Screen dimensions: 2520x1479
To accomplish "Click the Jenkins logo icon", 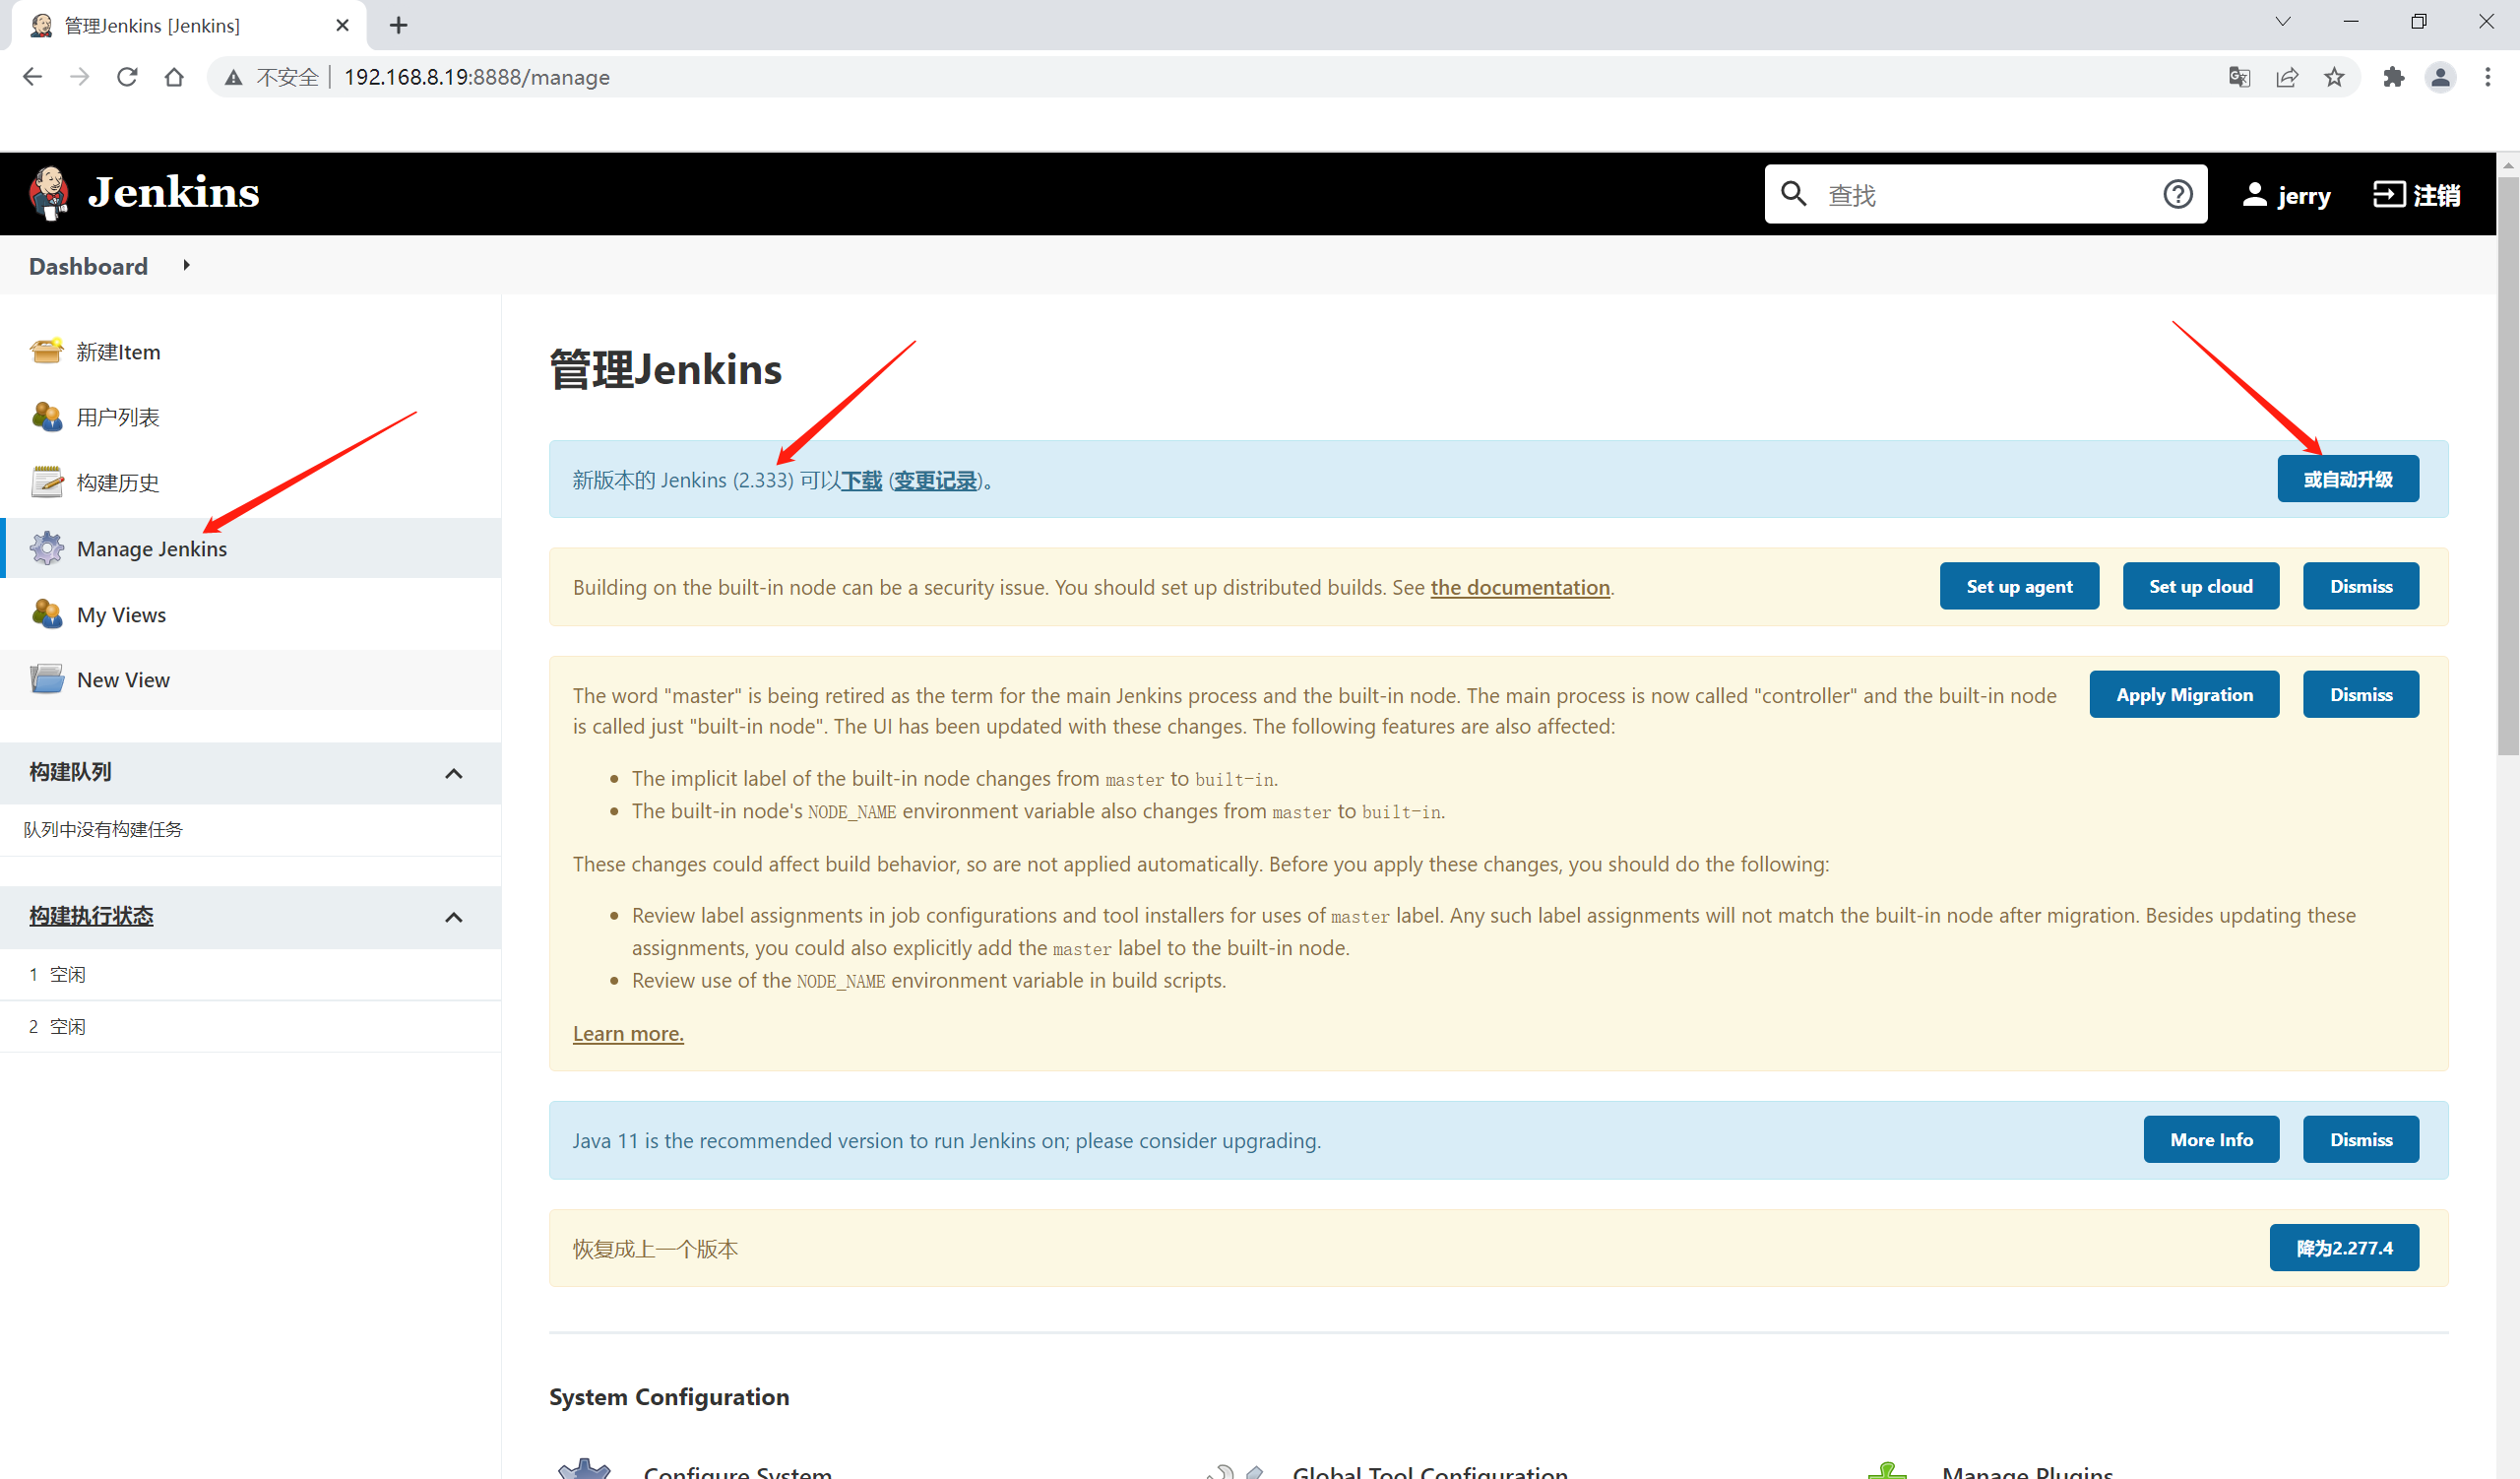I will (x=47, y=194).
